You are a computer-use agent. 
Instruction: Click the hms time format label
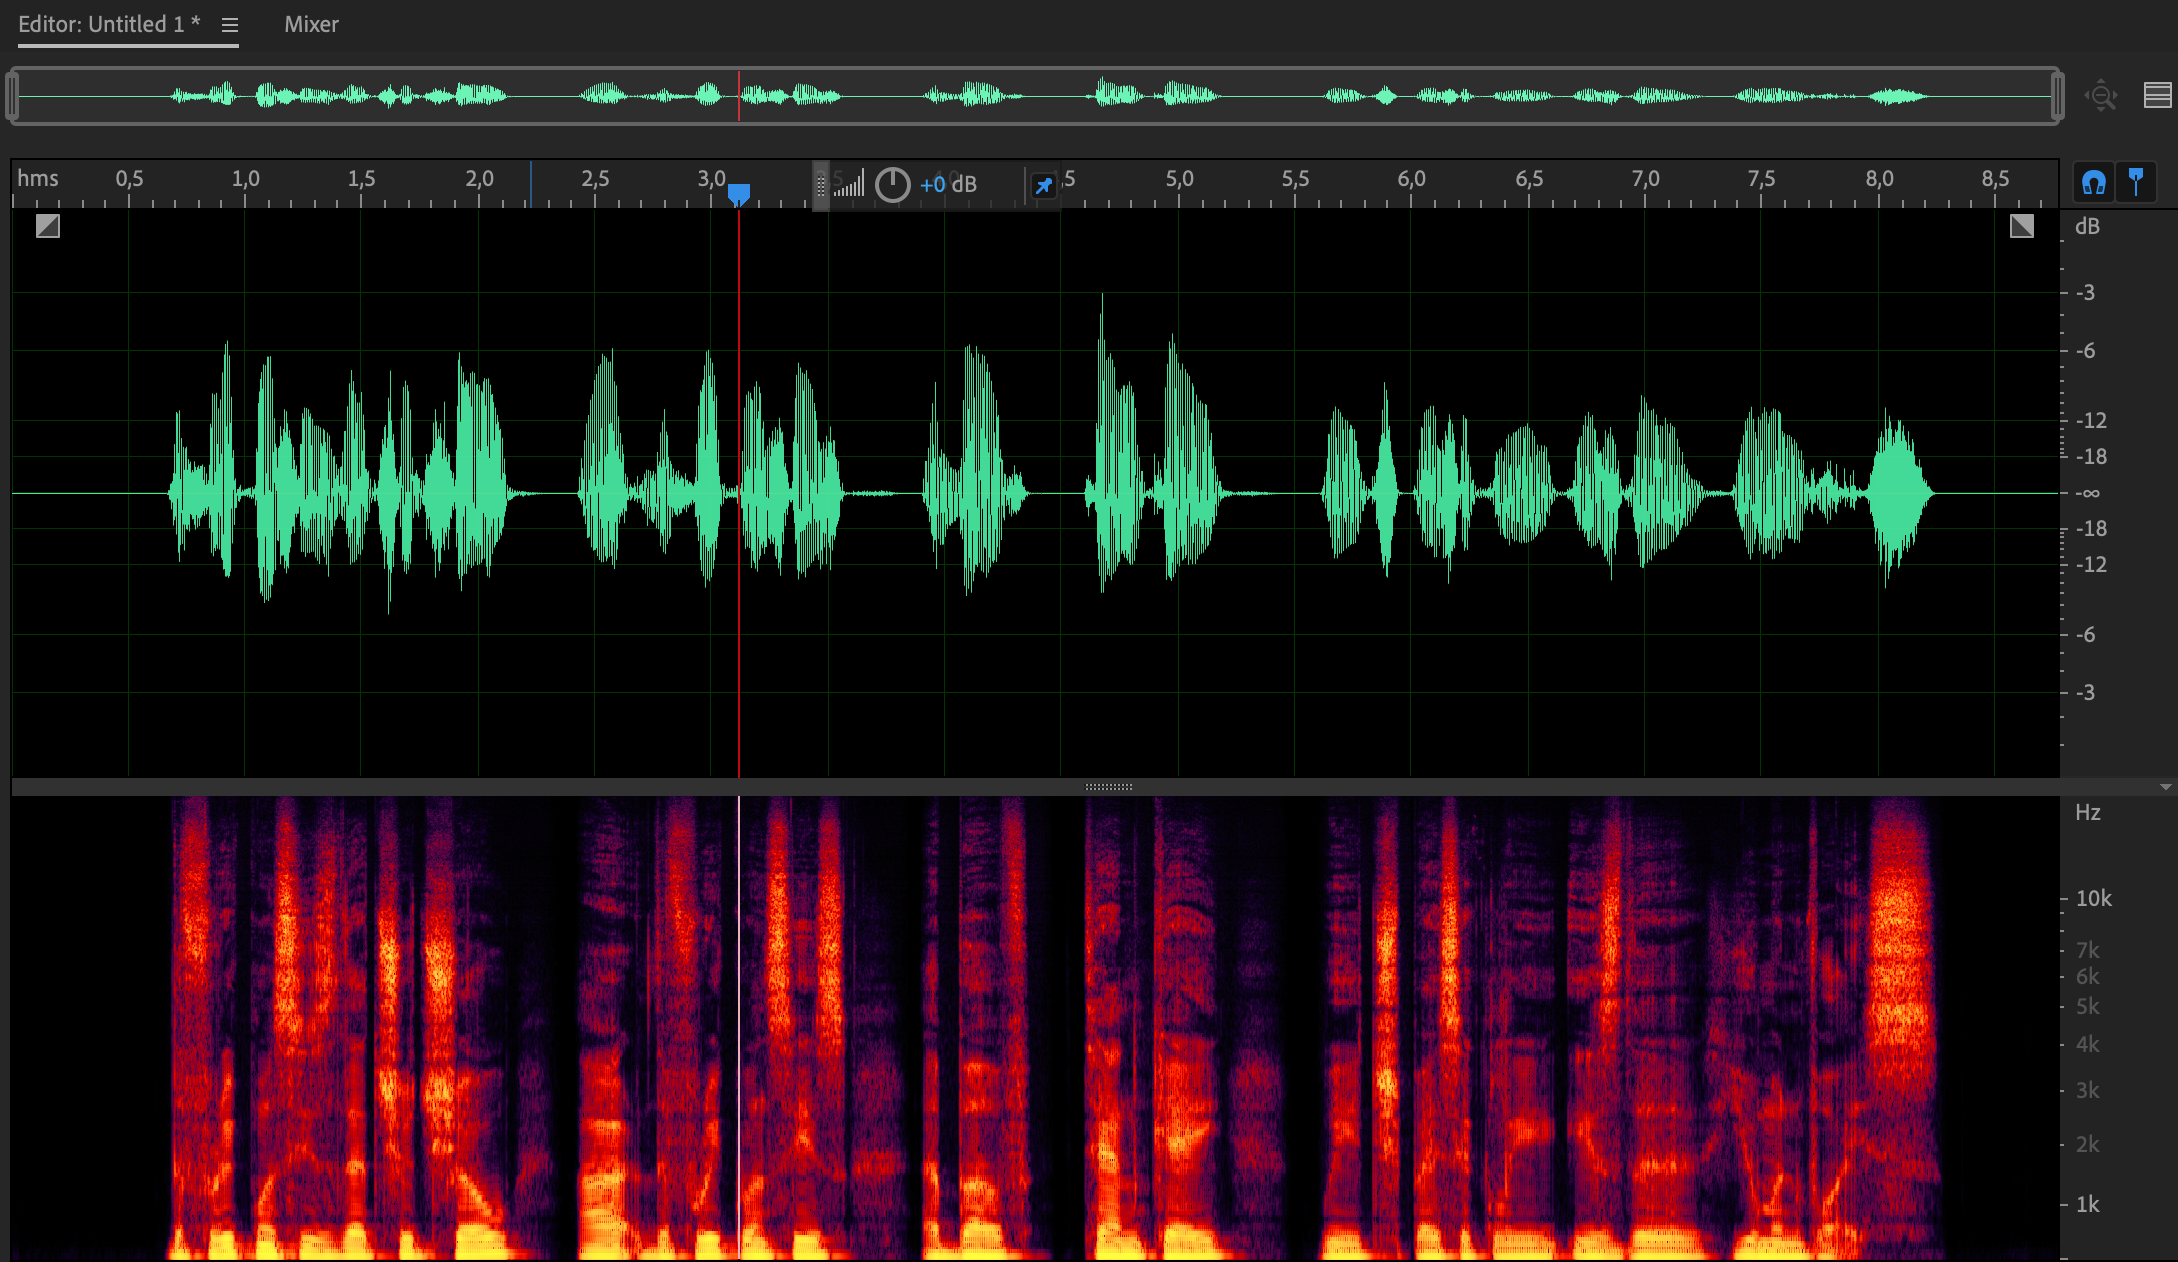coord(38,179)
